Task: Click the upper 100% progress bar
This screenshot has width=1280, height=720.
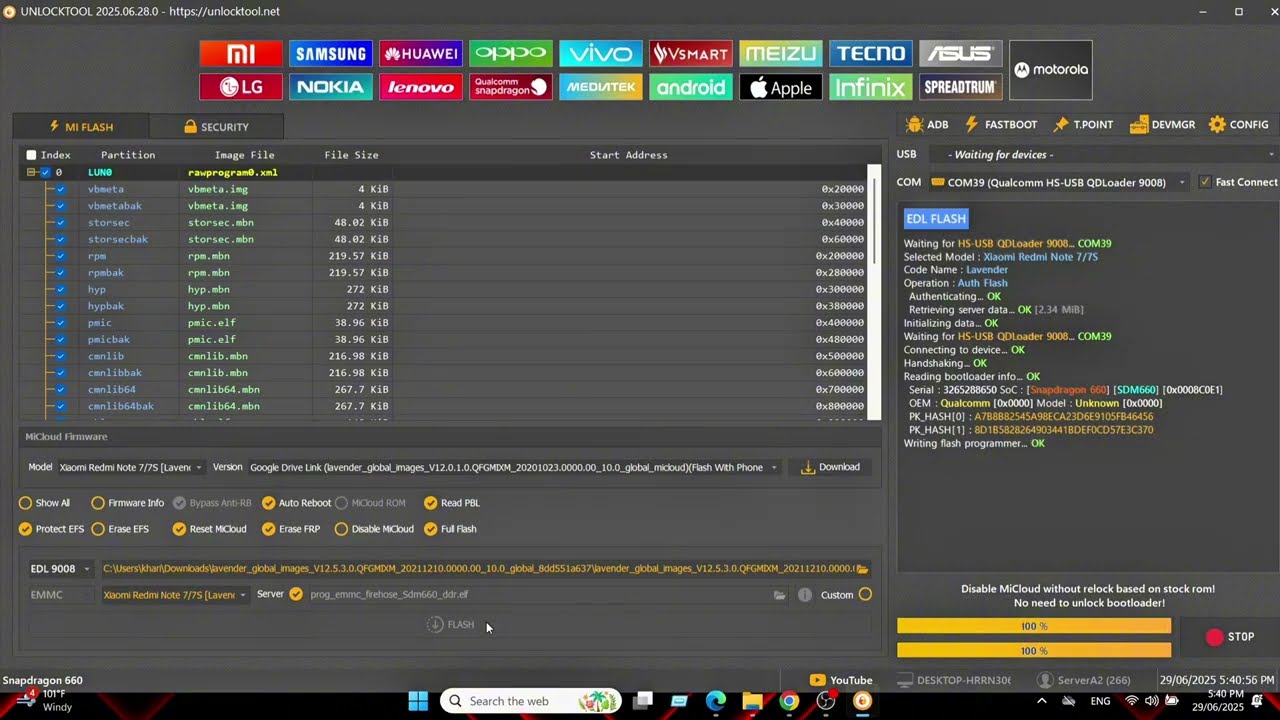Action: [x=1034, y=626]
